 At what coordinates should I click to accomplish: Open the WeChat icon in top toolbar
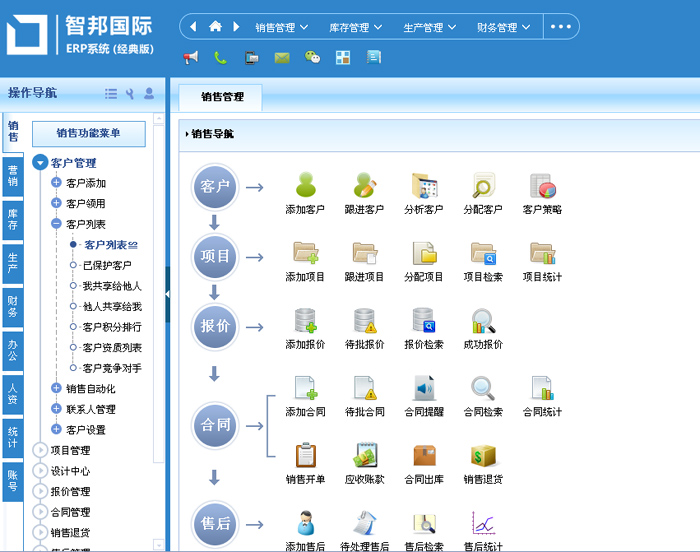(313, 58)
